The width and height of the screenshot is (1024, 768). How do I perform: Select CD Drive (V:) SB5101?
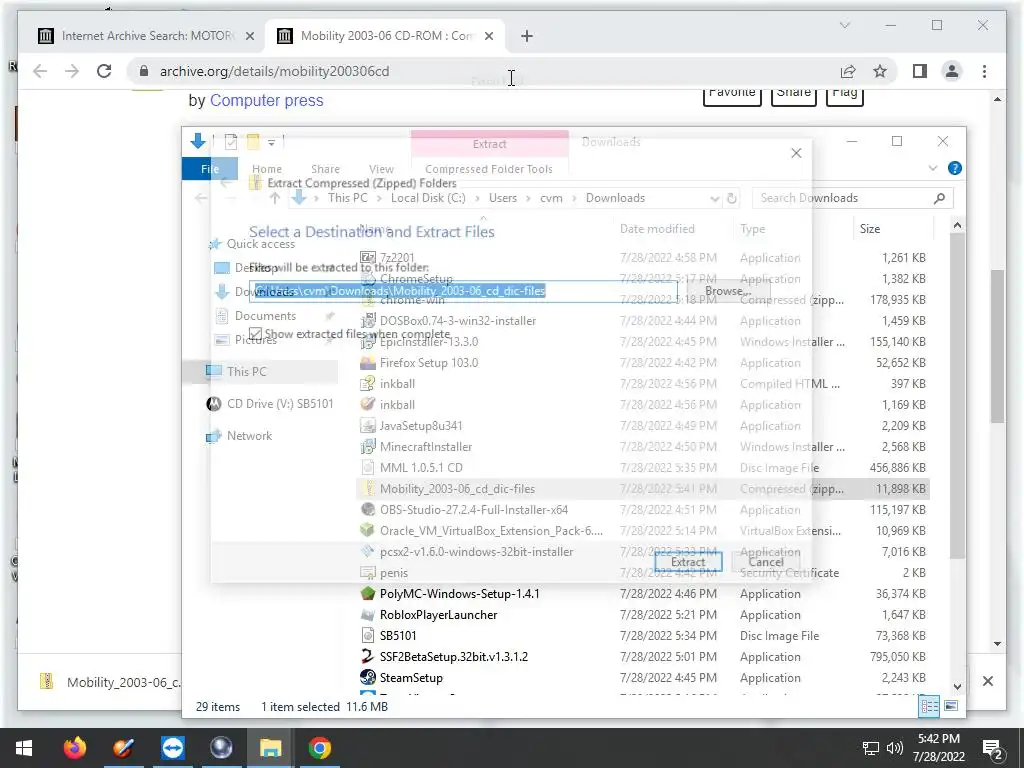tap(280, 404)
